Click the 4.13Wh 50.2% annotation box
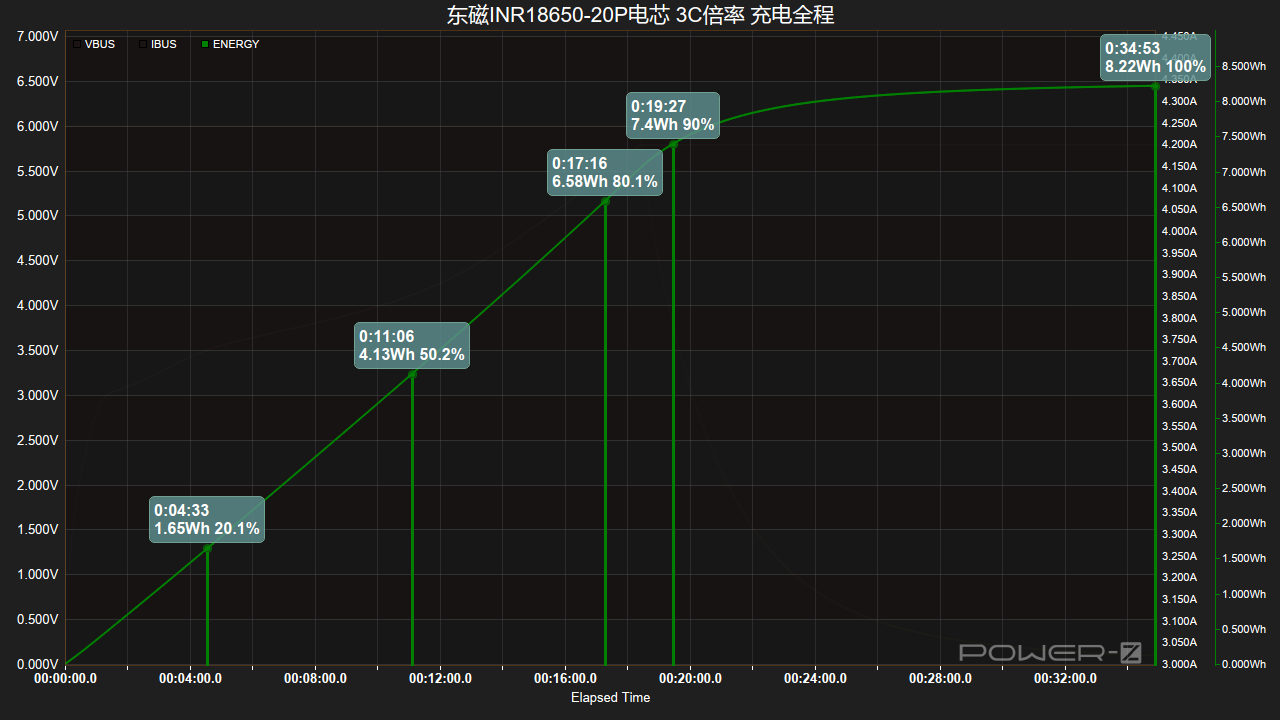This screenshot has width=1280, height=720. (x=412, y=345)
